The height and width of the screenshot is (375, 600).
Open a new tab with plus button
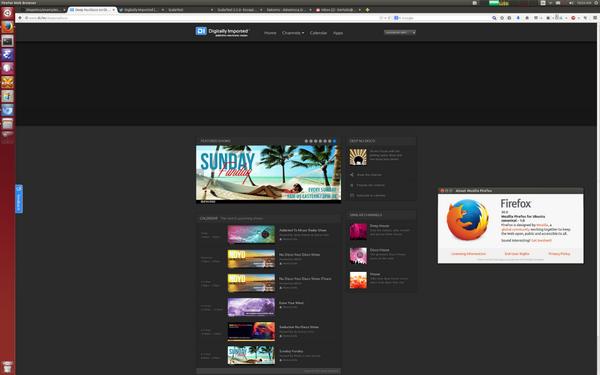click(x=367, y=10)
